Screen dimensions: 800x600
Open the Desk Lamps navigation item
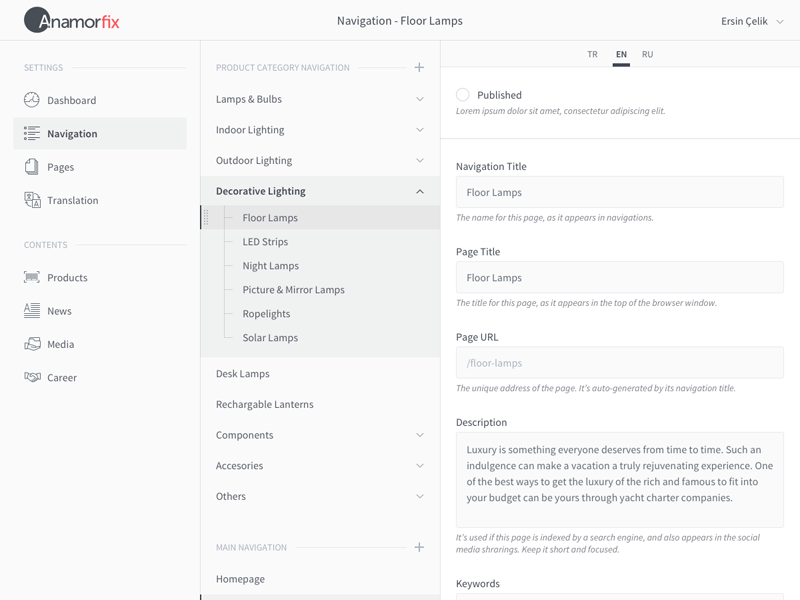(243, 374)
